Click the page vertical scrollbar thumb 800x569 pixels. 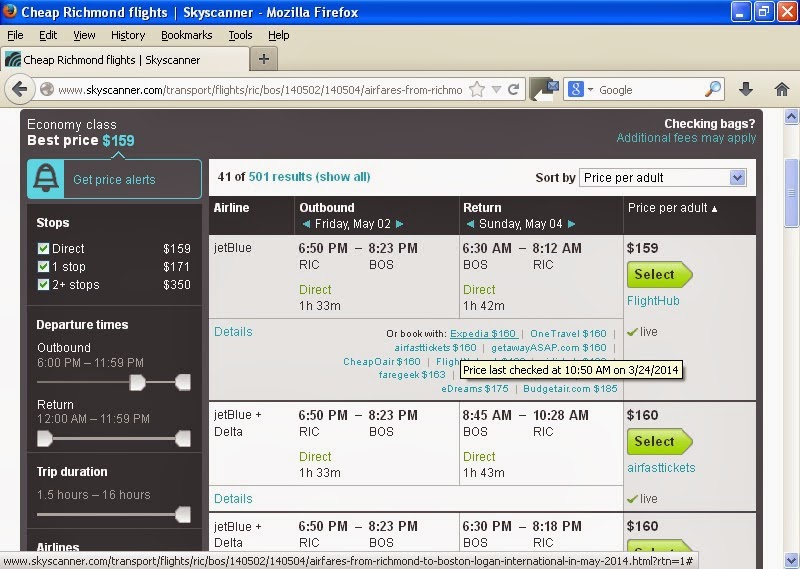pos(791,193)
